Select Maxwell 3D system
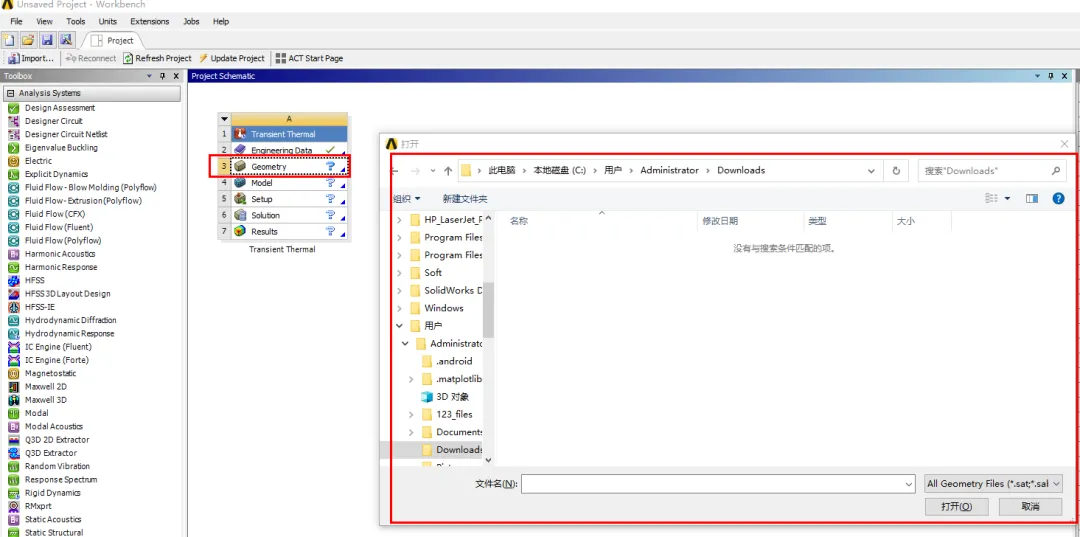Image resolution: width=1080 pixels, height=537 pixels. (x=46, y=400)
